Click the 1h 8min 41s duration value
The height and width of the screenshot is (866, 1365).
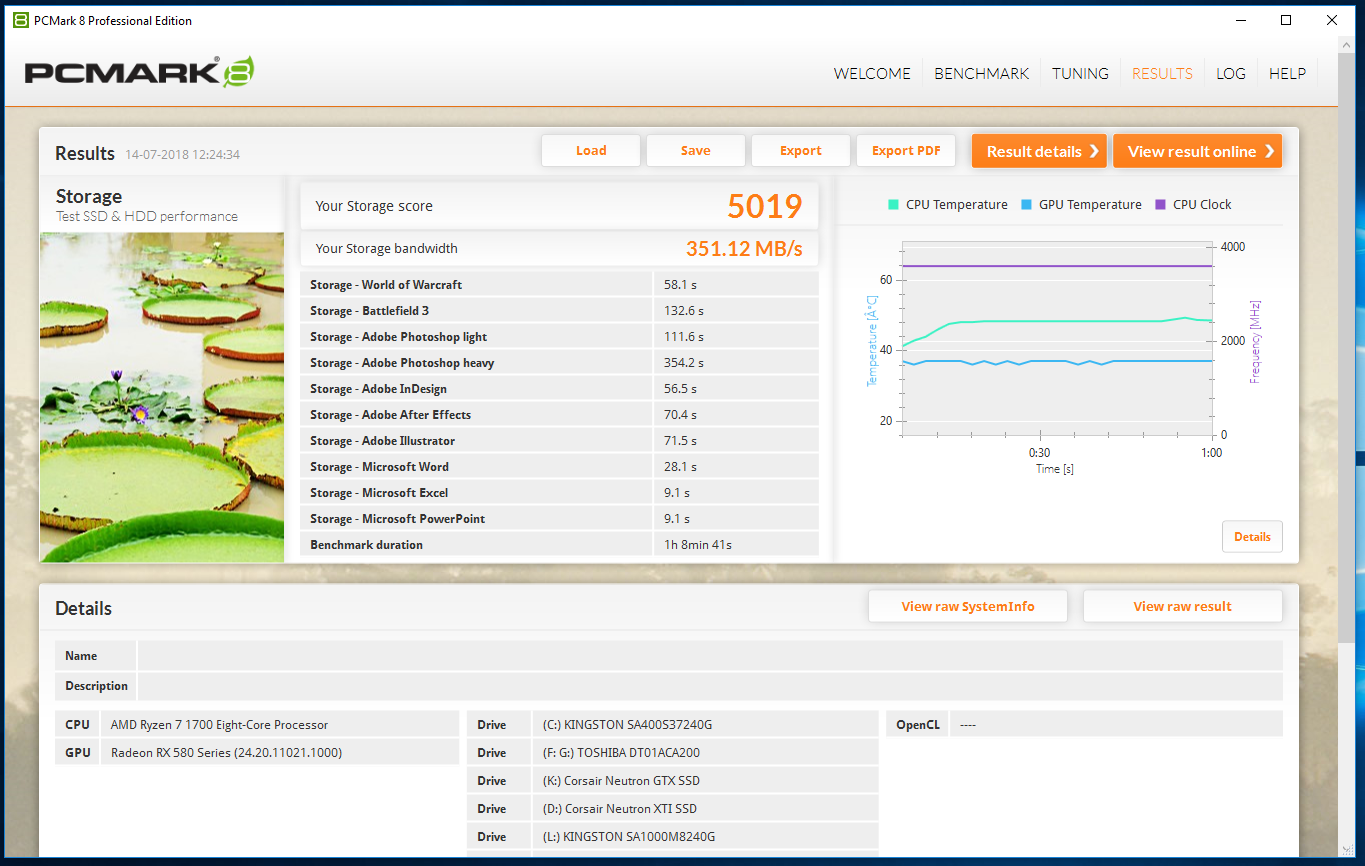[698, 545]
